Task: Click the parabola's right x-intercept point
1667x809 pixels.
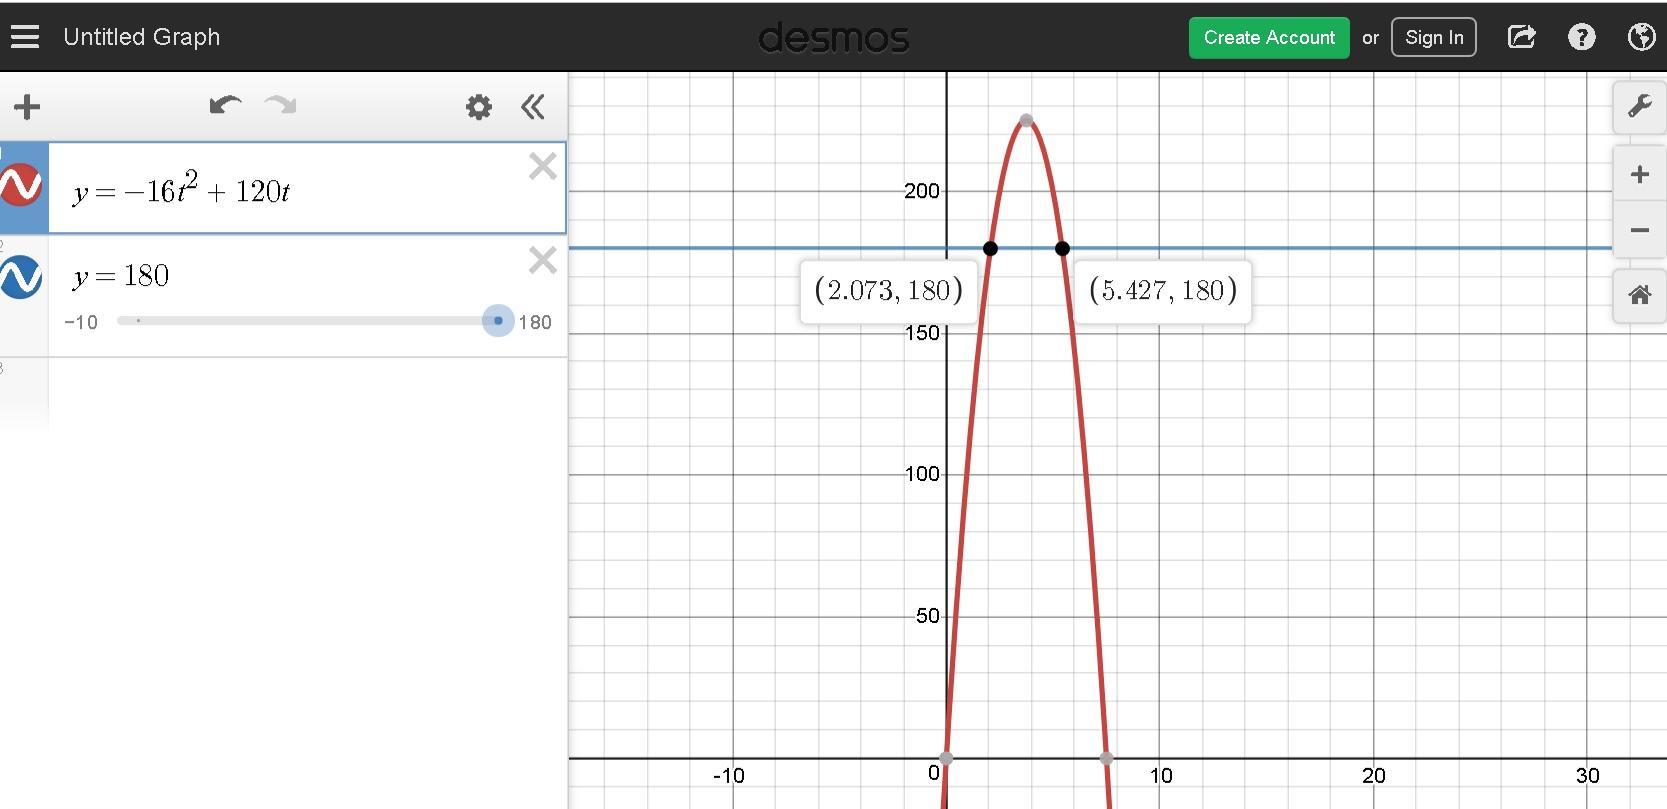Action: tap(1106, 758)
